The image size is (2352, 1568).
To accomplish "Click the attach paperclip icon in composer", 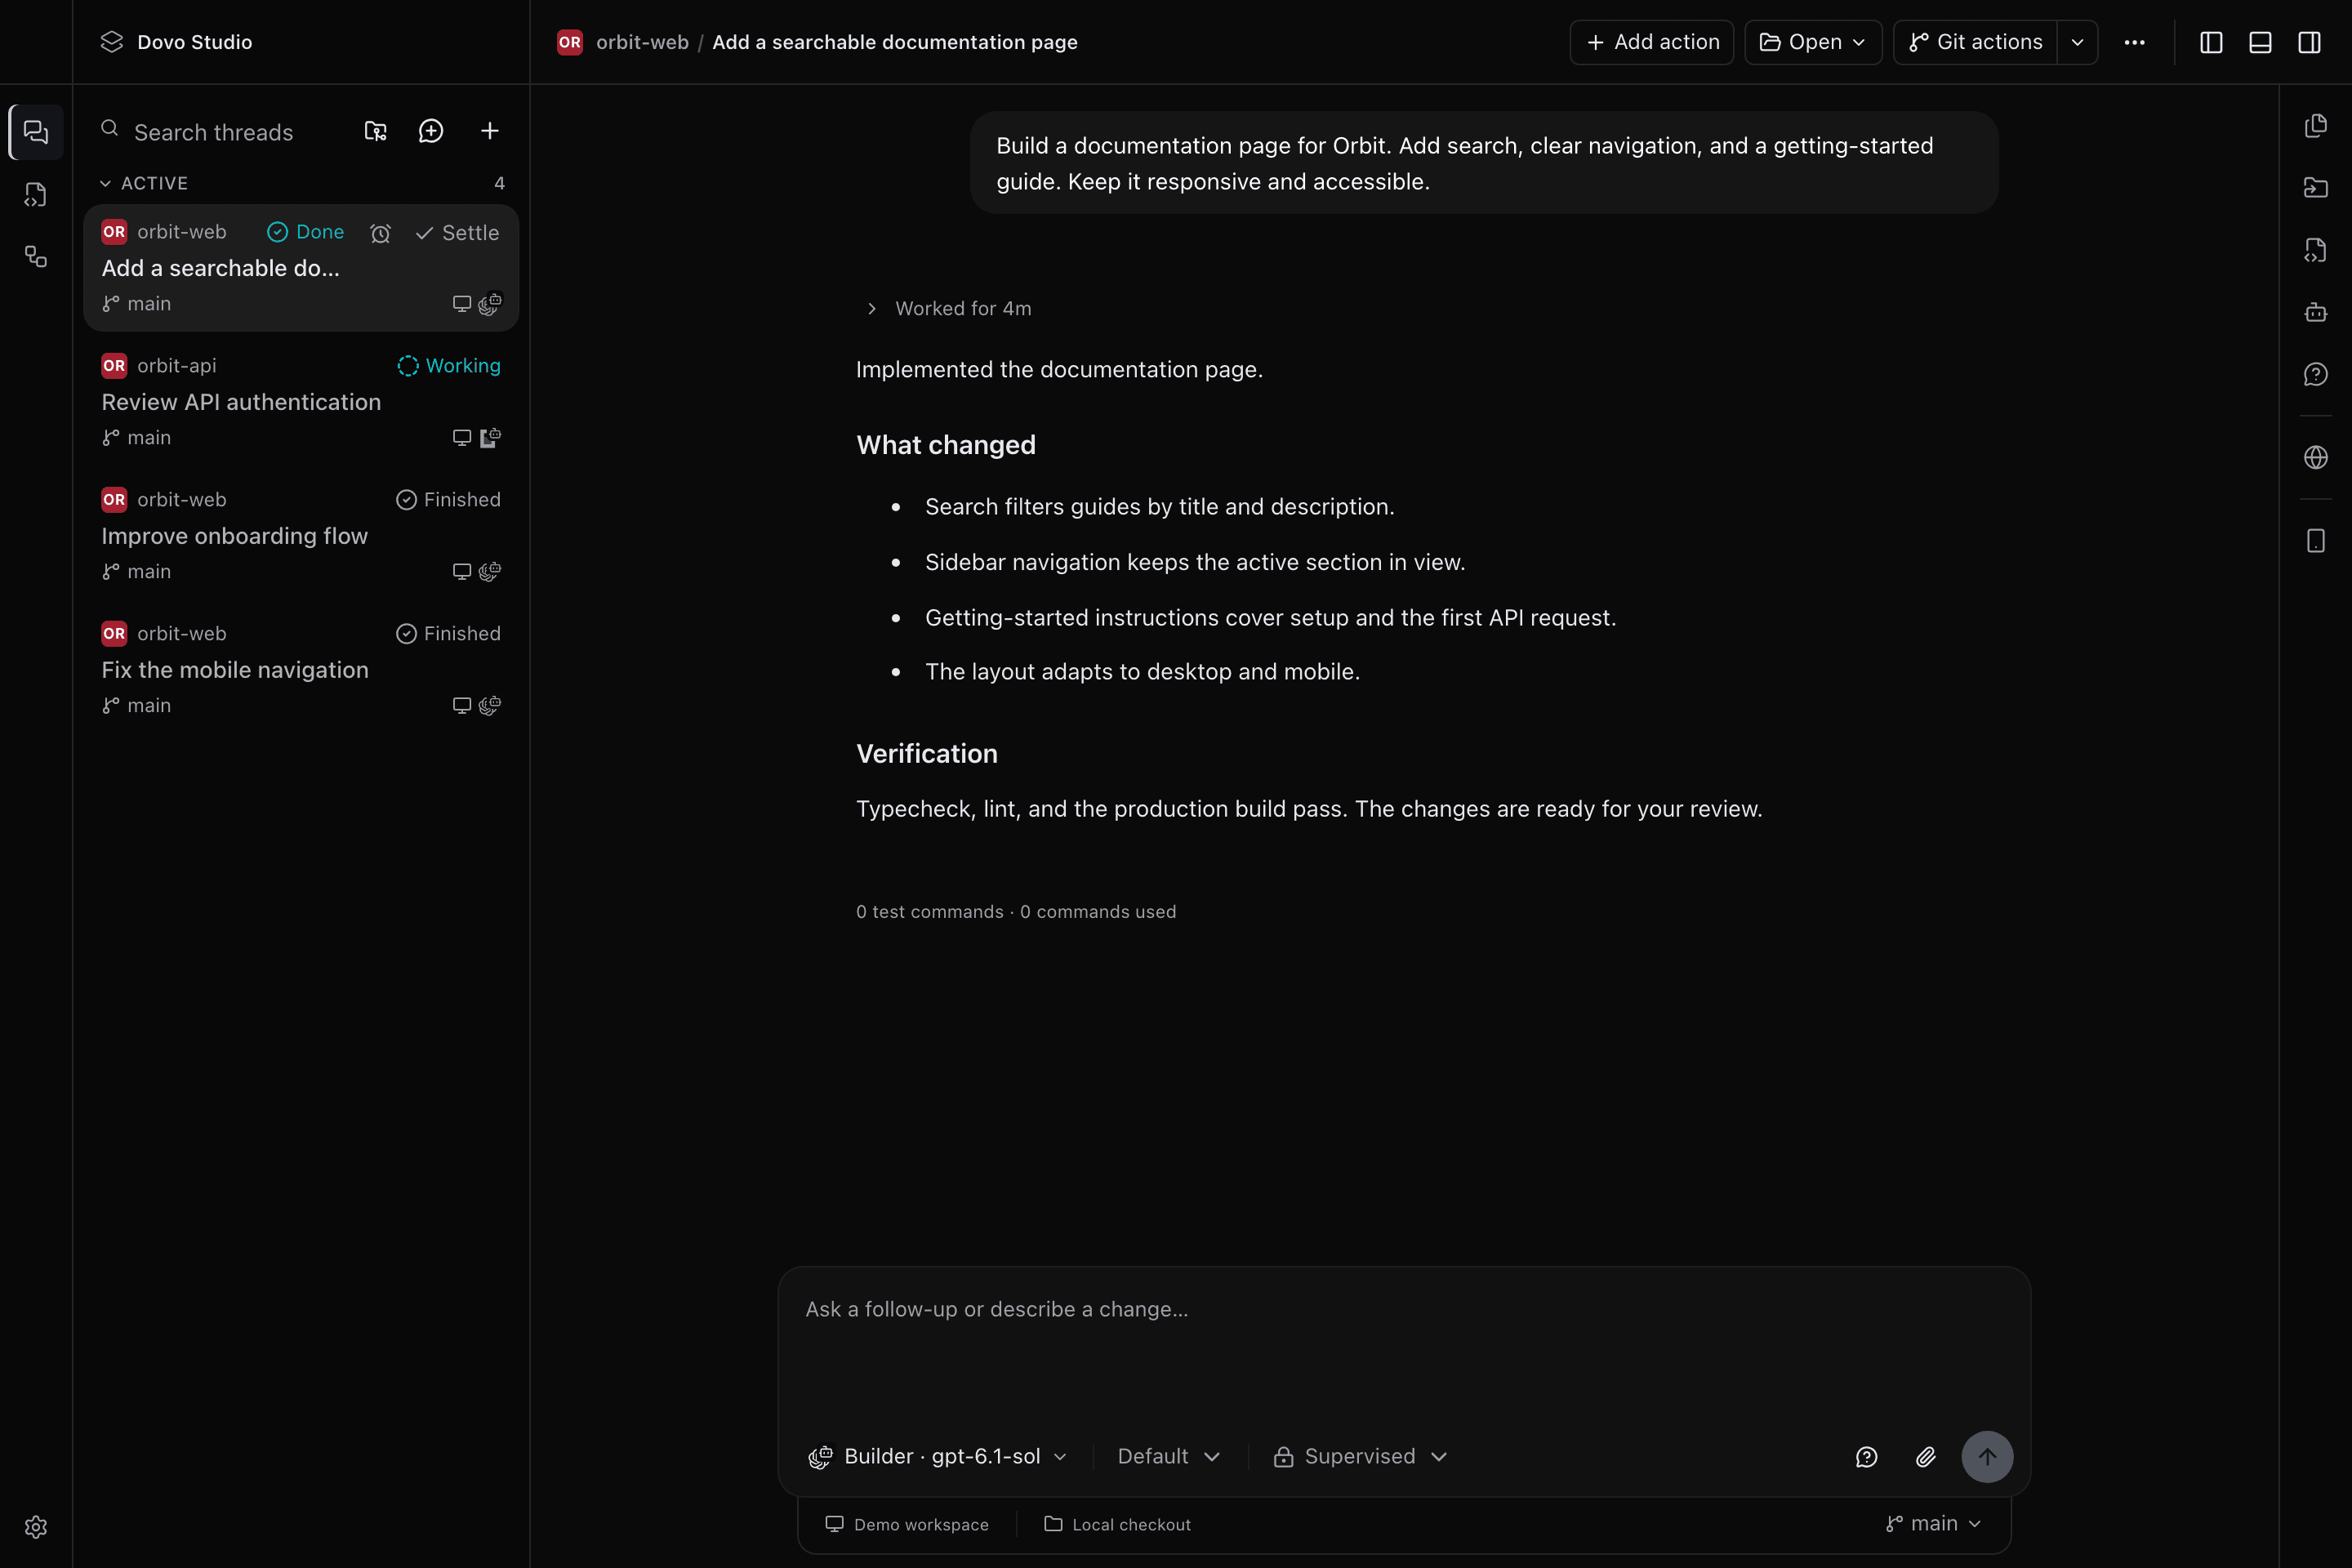I will click(x=1926, y=1457).
